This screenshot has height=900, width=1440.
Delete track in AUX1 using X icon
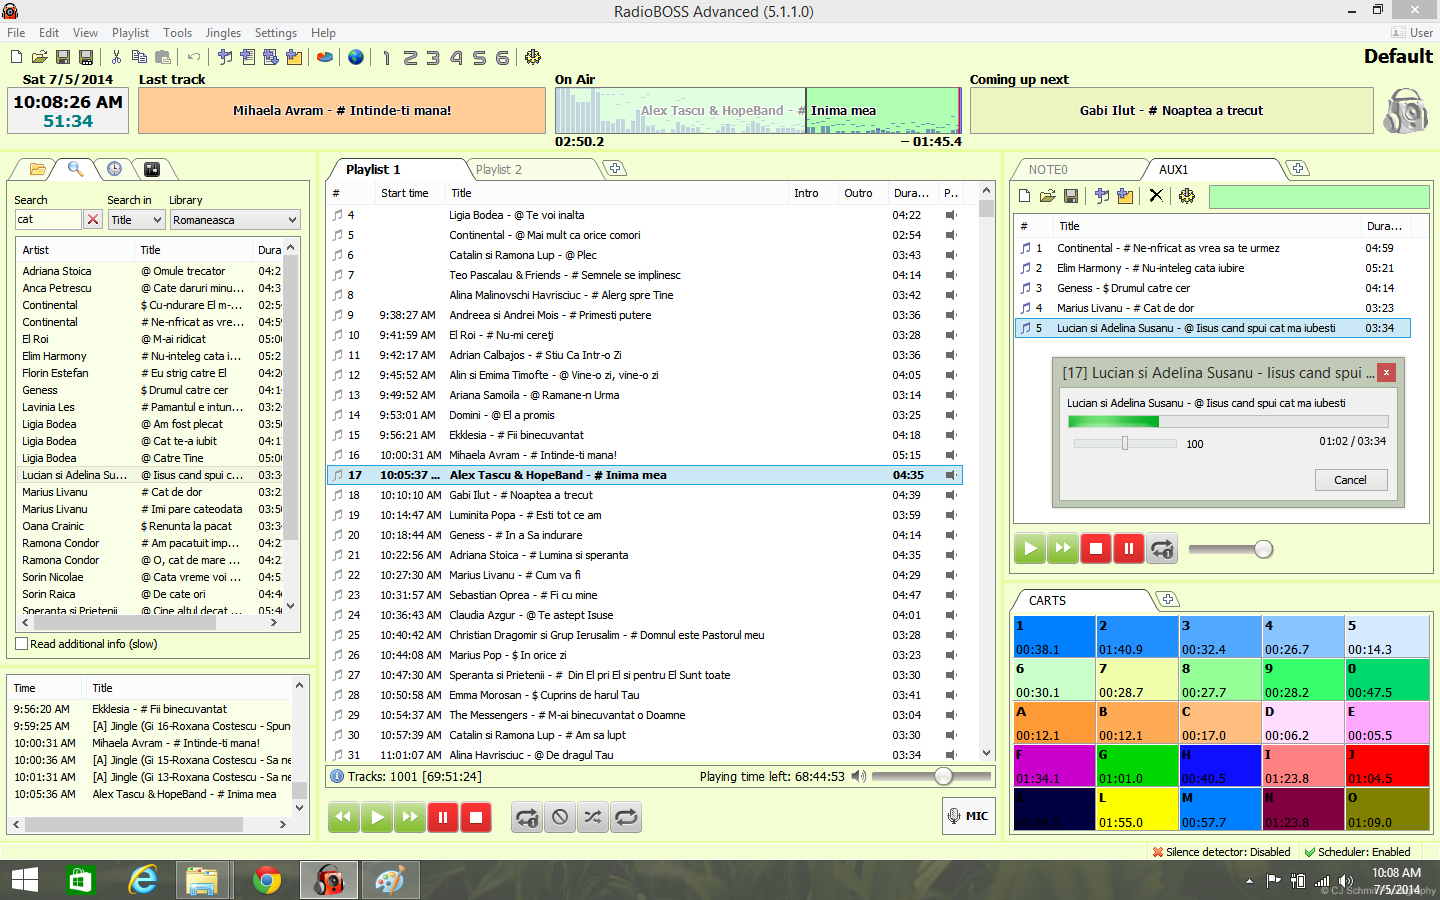pos(1156,196)
